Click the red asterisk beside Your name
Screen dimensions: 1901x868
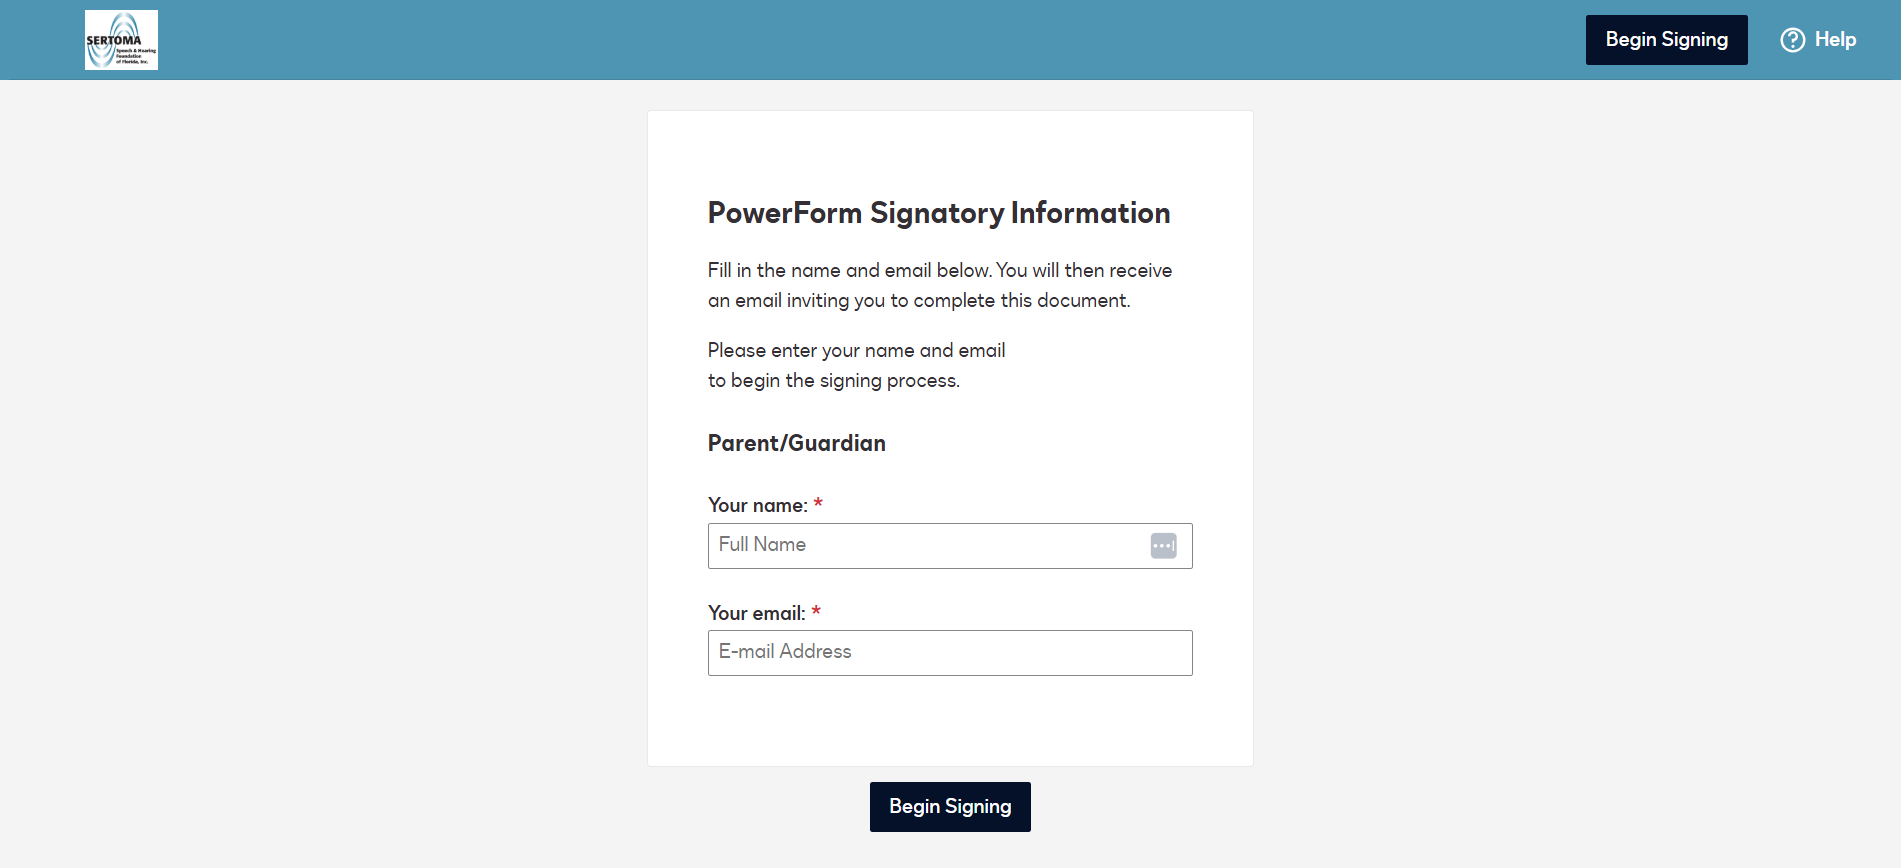tap(818, 504)
